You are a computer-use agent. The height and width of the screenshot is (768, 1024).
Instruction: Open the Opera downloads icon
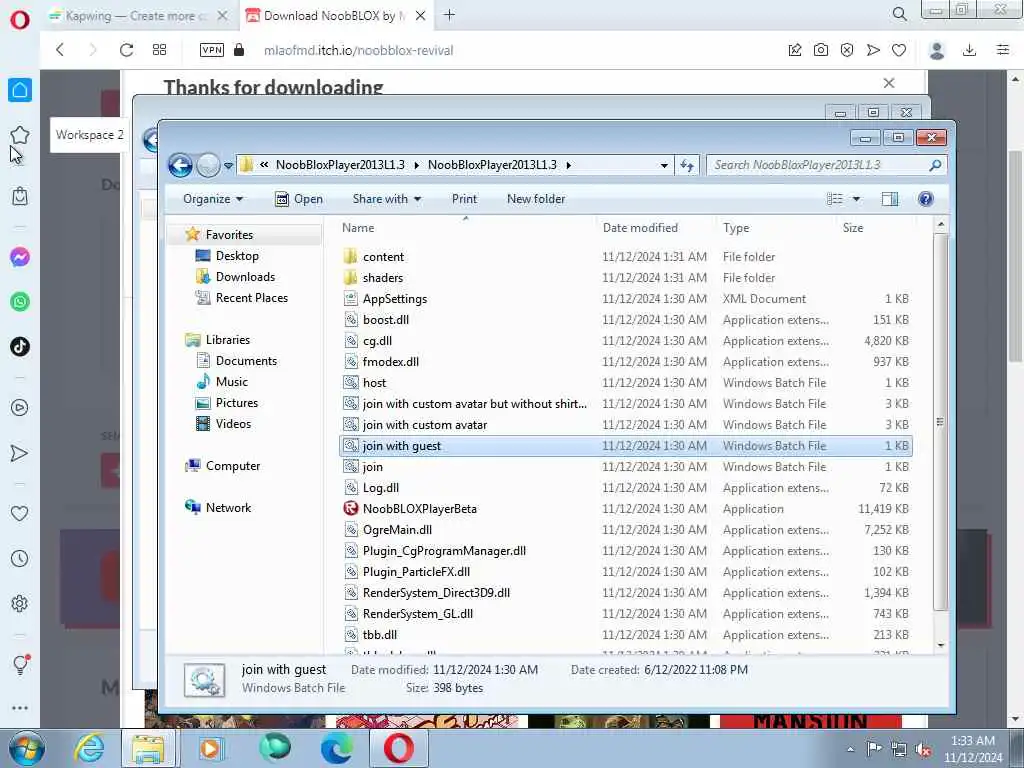click(x=970, y=50)
